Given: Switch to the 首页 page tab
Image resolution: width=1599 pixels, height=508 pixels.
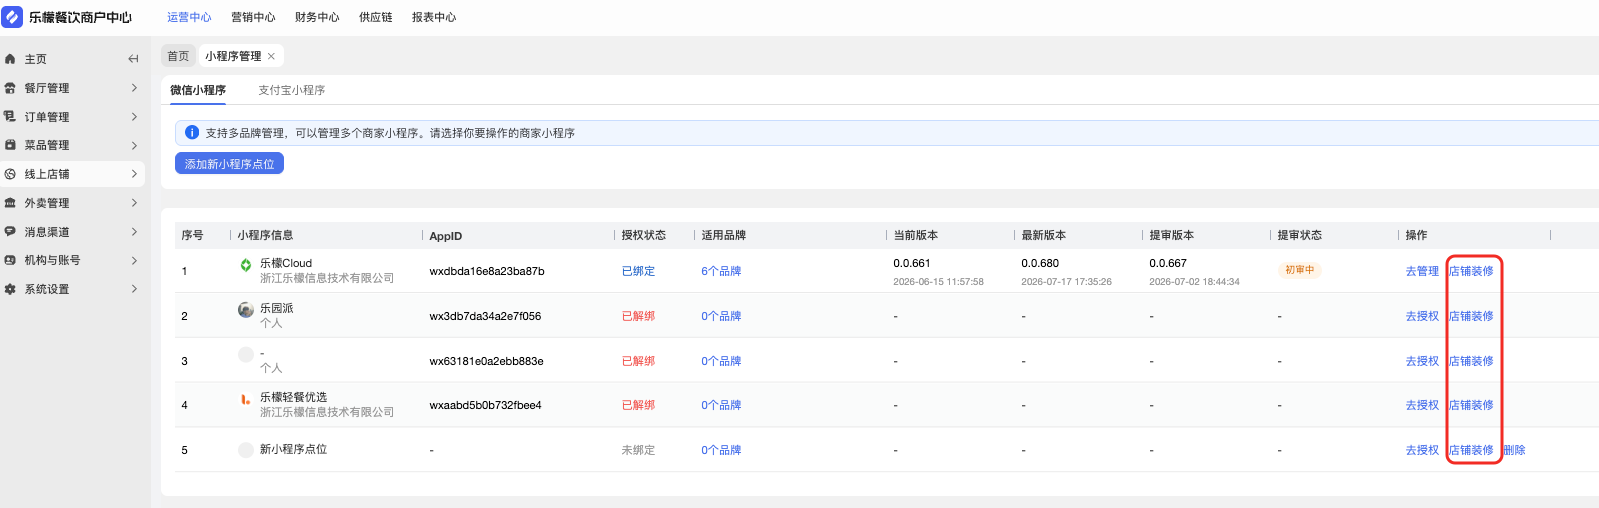Looking at the screenshot, I should 178,56.
